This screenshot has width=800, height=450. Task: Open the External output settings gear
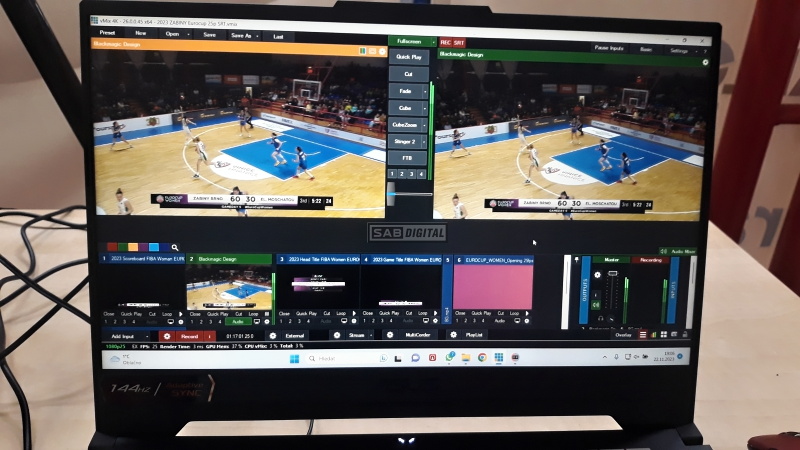click(x=272, y=336)
